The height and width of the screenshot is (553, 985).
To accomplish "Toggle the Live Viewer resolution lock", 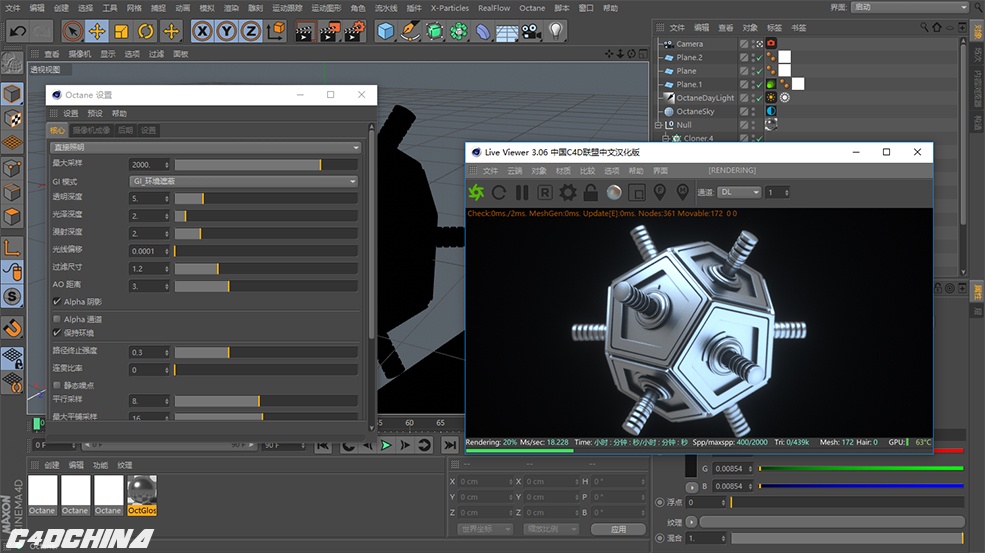I will 590,192.
